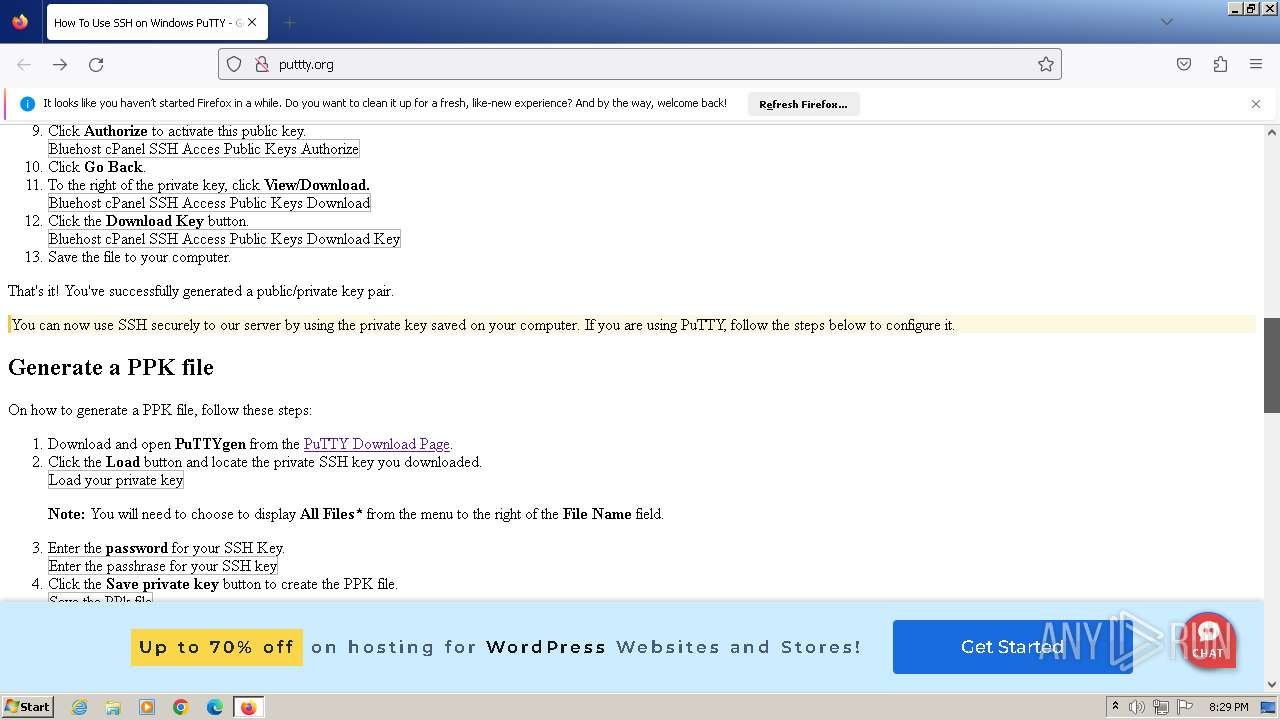The height and width of the screenshot is (720, 1280).
Task: Click the vertical scrollbar thumb
Action: point(1272,365)
